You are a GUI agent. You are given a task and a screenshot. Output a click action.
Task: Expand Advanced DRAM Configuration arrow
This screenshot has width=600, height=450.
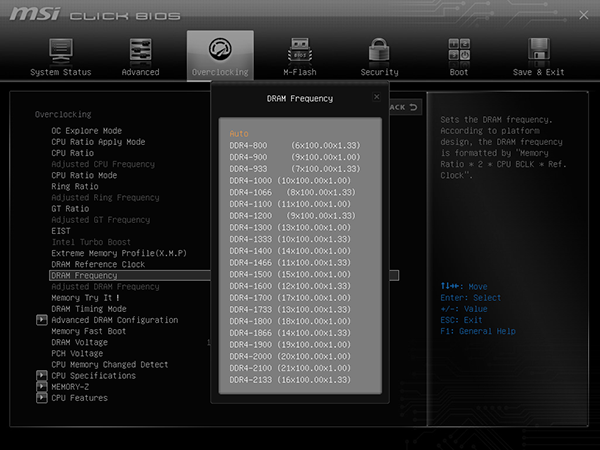[x=42, y=320]
